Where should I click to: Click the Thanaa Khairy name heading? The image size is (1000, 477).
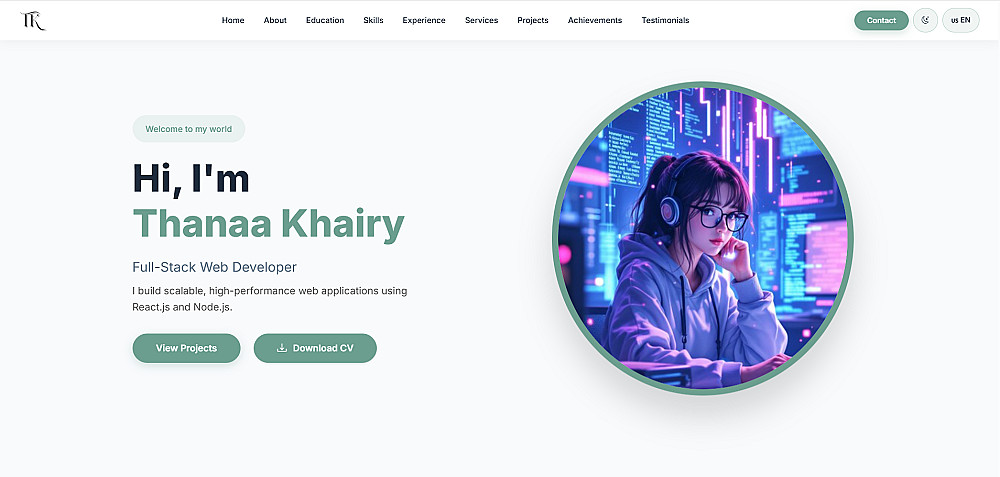click(268, 224)
